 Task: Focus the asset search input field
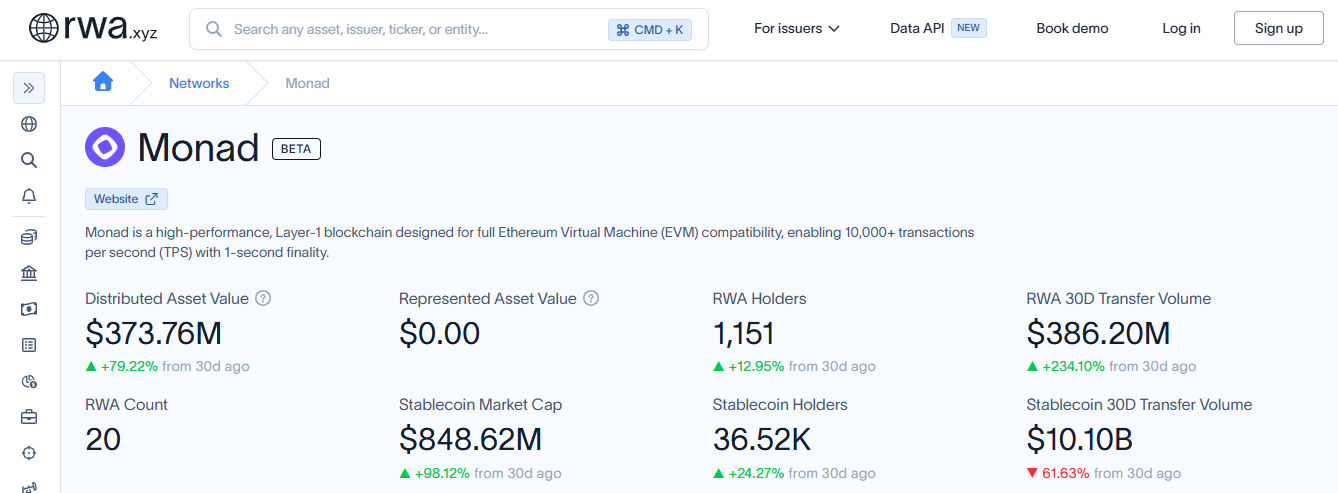click(x=449, y=29)
